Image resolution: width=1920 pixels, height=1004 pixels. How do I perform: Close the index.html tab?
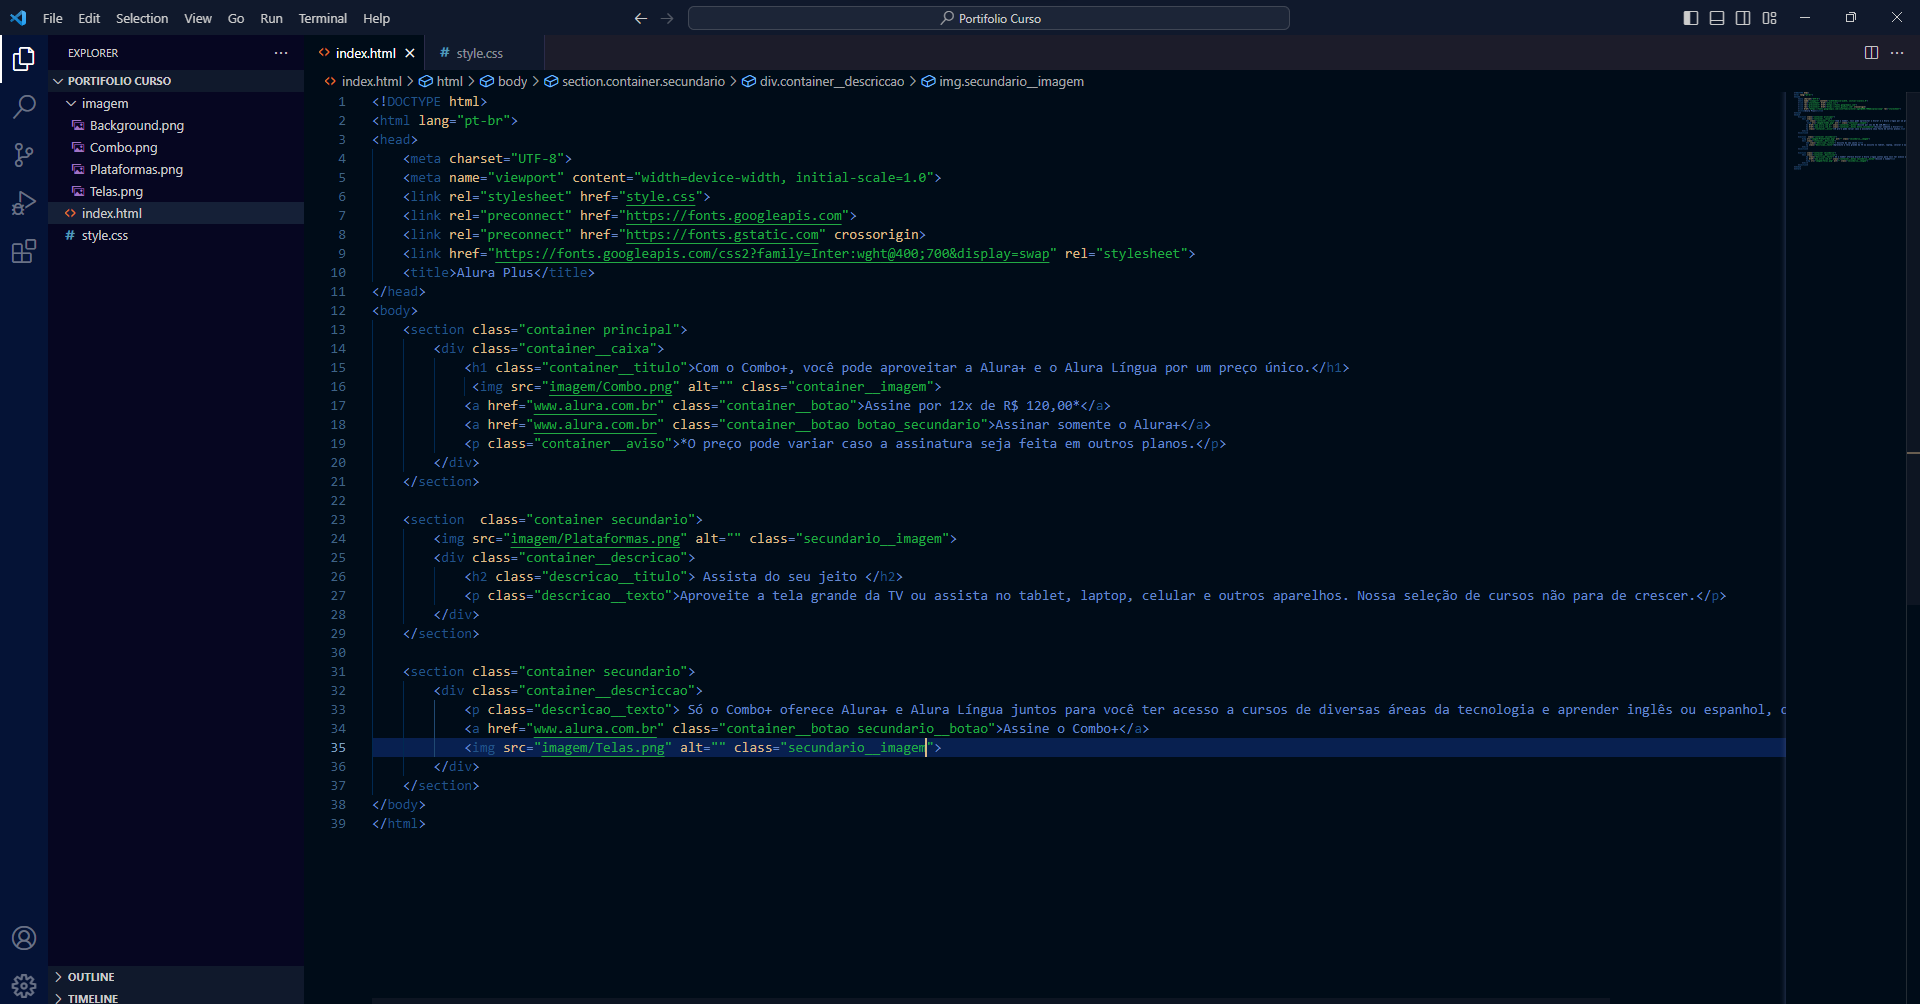[410, 53]
